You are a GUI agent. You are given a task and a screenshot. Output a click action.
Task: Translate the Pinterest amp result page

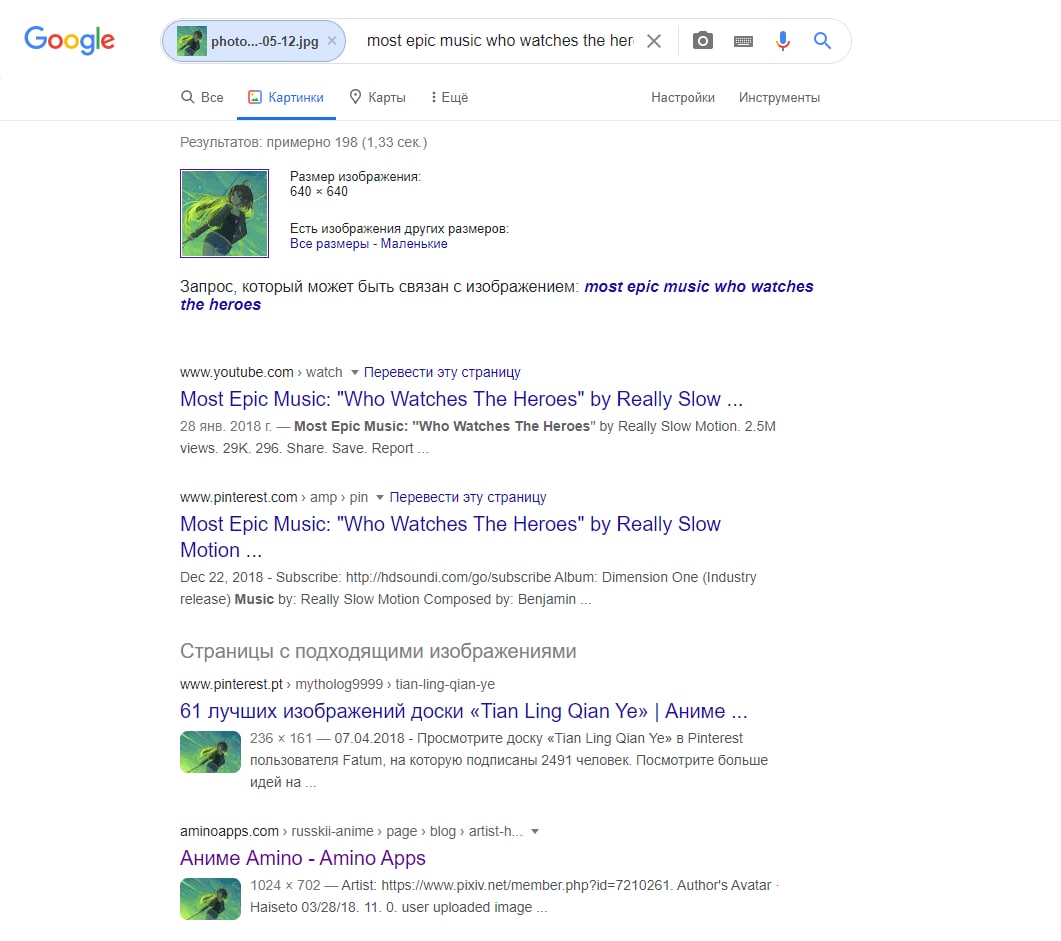pos(468,497)
